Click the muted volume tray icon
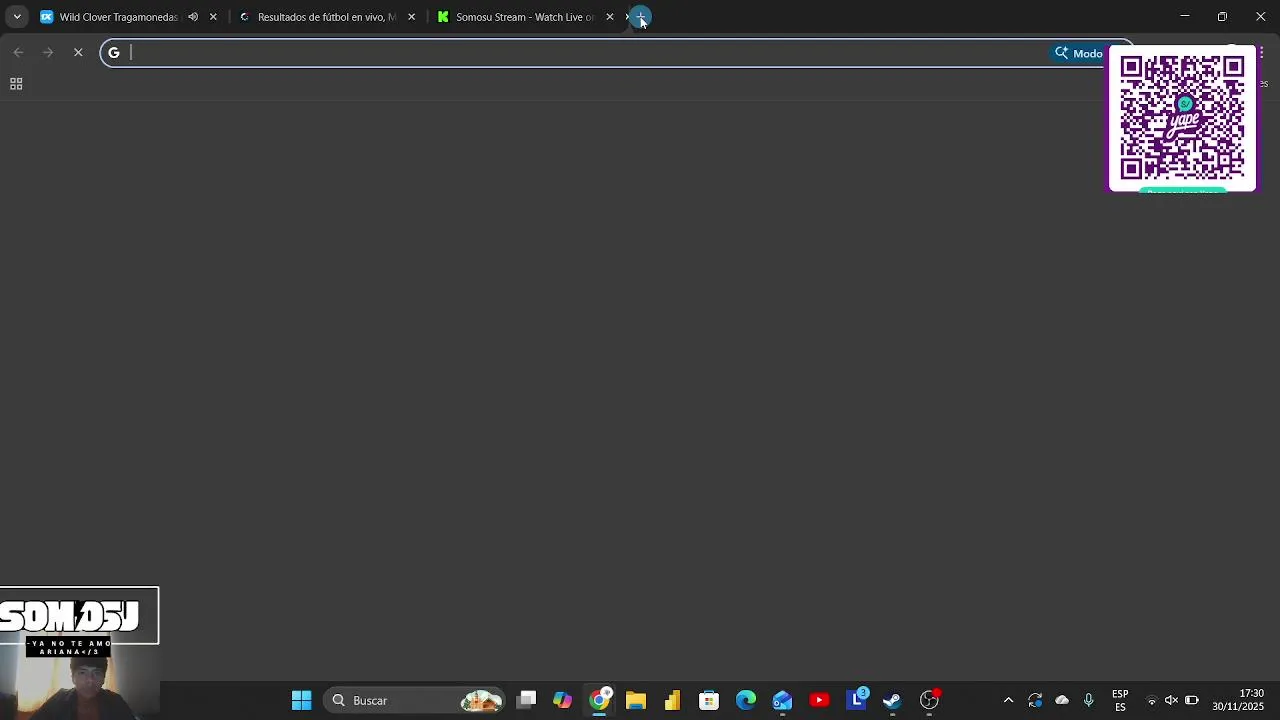This screenshot has height=720, width=1280. (1171, 700)
